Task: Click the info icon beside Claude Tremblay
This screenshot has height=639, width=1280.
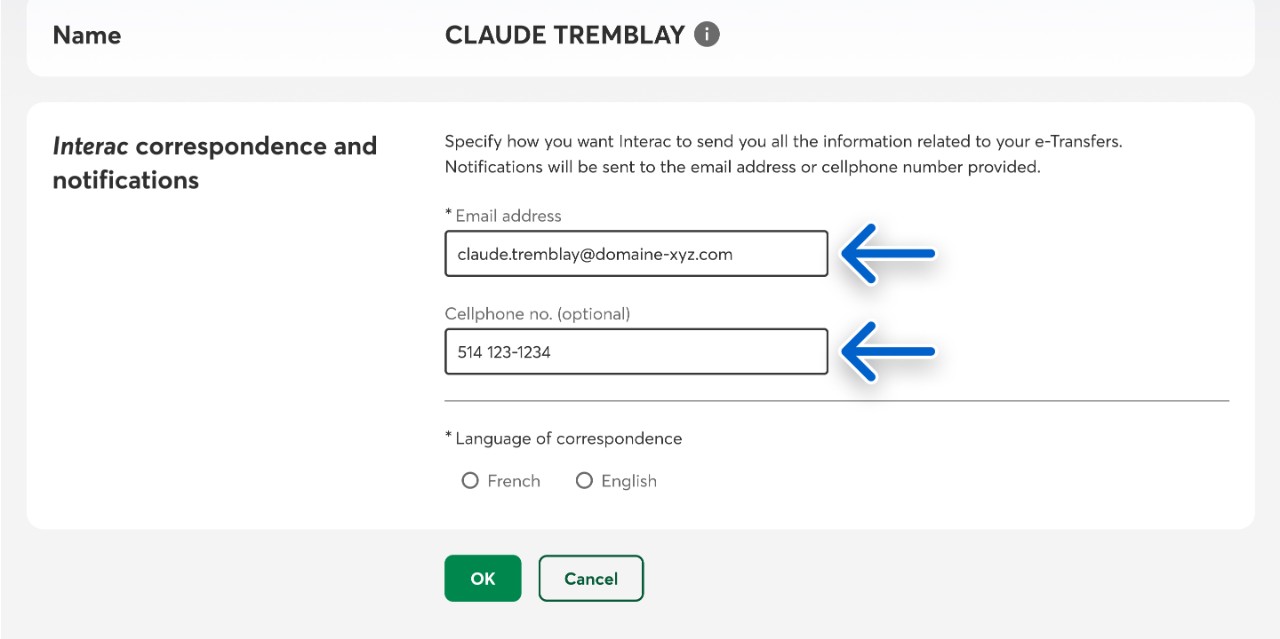Action: [707, 35]
